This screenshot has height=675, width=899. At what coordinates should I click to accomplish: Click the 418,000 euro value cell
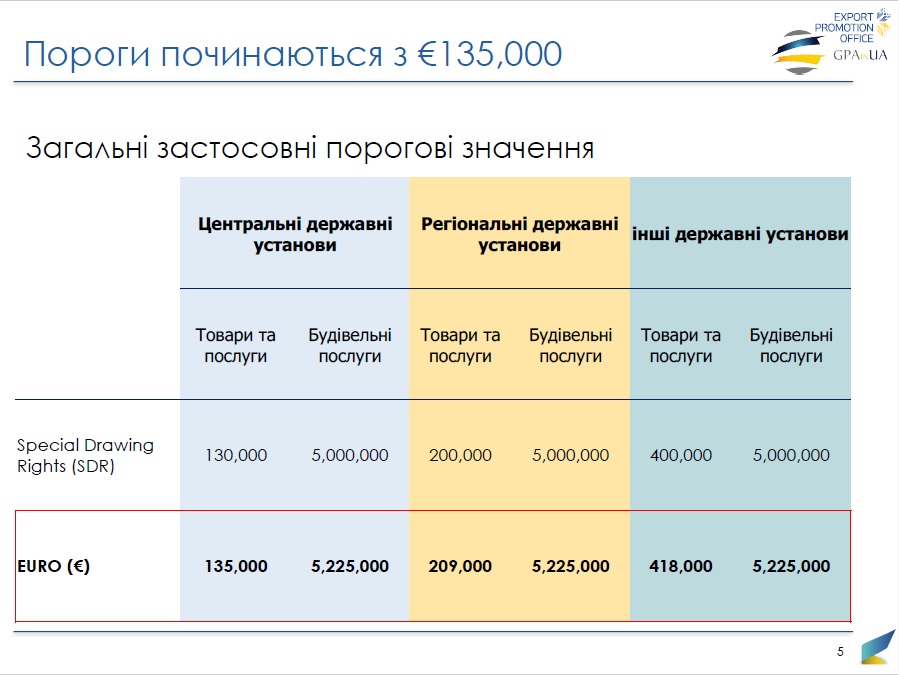[x=681, y=566]
